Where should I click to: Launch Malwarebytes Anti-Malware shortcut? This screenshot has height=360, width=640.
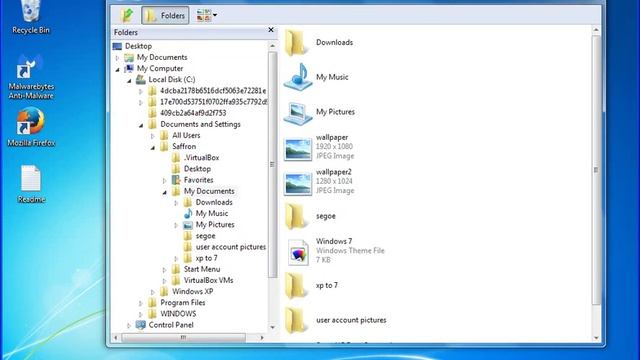tap(31, 78)
